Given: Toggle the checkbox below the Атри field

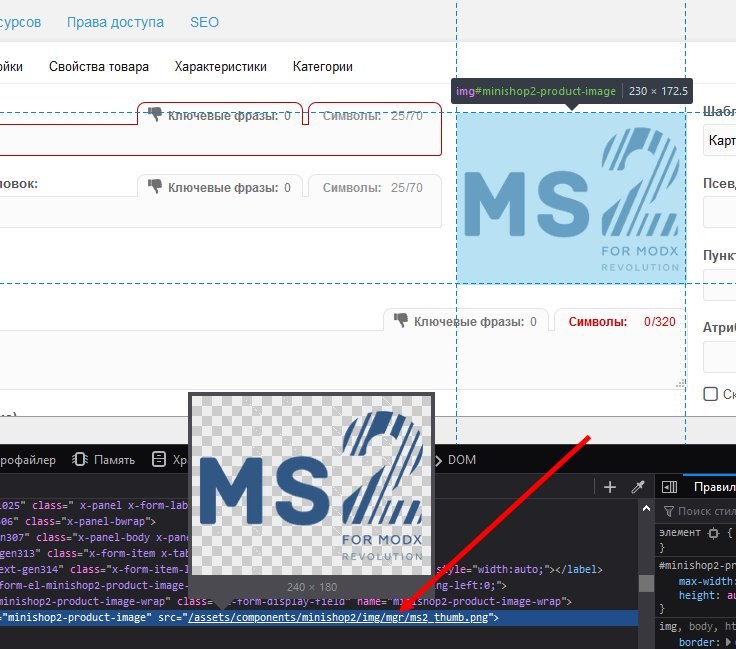Looking at the screenshot, I should click(710, 394).
